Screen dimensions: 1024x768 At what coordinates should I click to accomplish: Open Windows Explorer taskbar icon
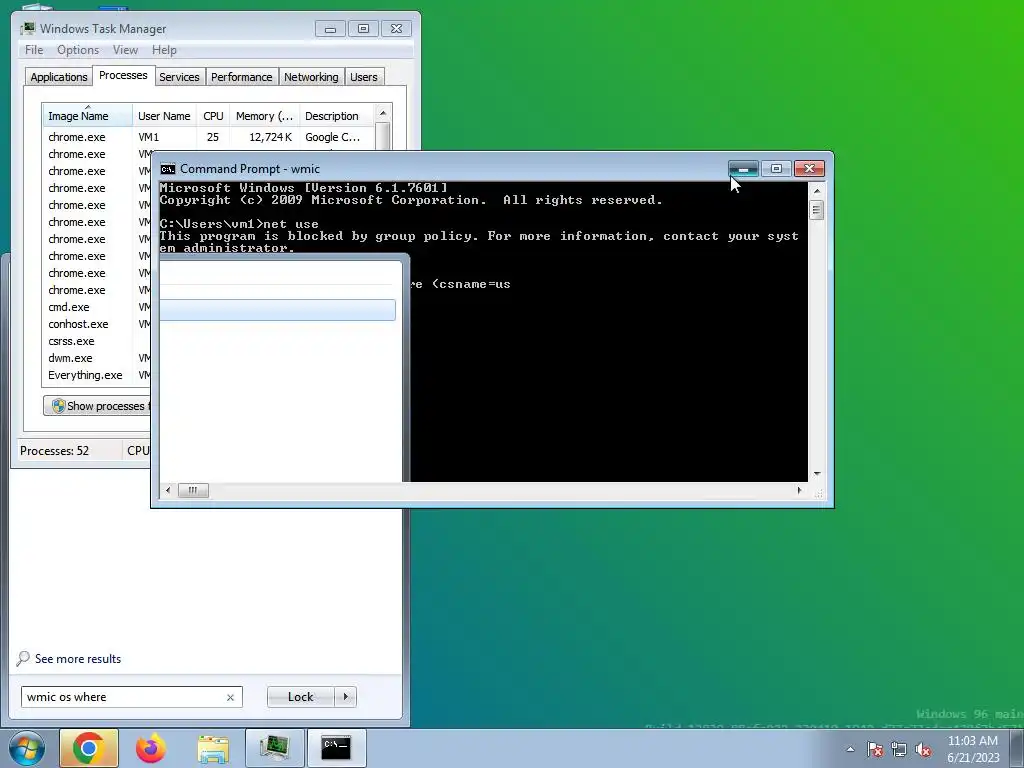213,748
